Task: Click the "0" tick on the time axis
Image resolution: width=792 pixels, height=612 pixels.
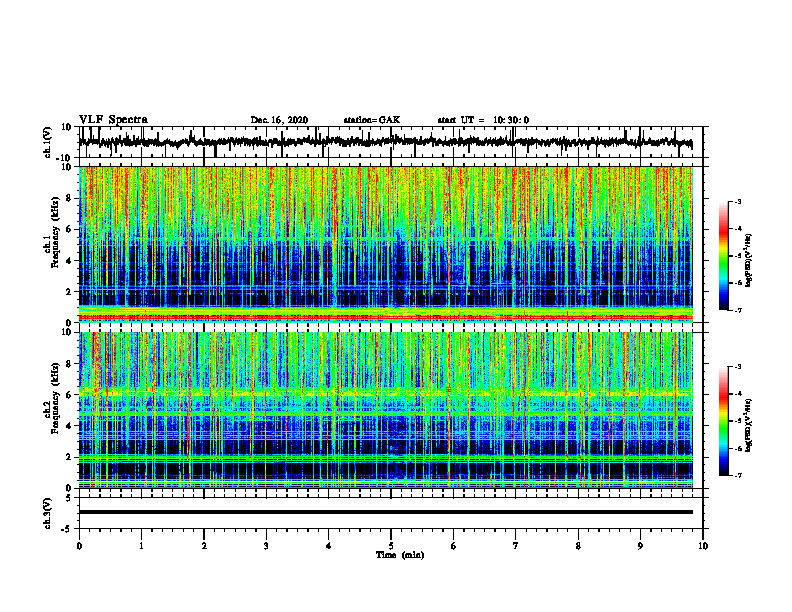Action: pos(79,546)
